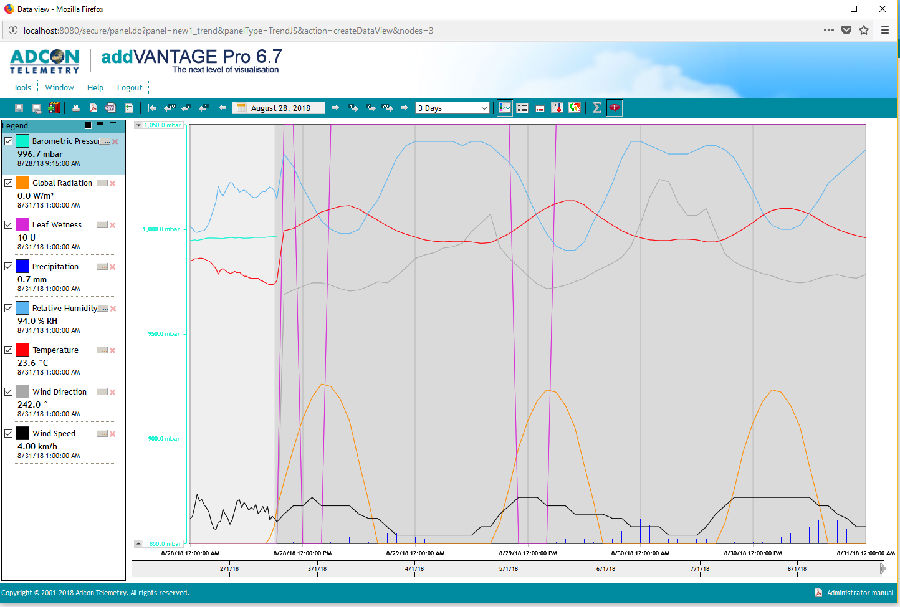Switch to table view icon

pyautogui.click(x=522, y=107)
